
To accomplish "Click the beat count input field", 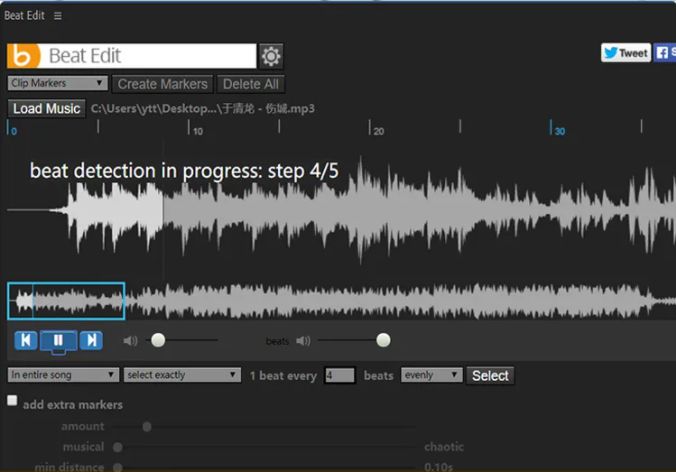I will click(x=340, y=375).
